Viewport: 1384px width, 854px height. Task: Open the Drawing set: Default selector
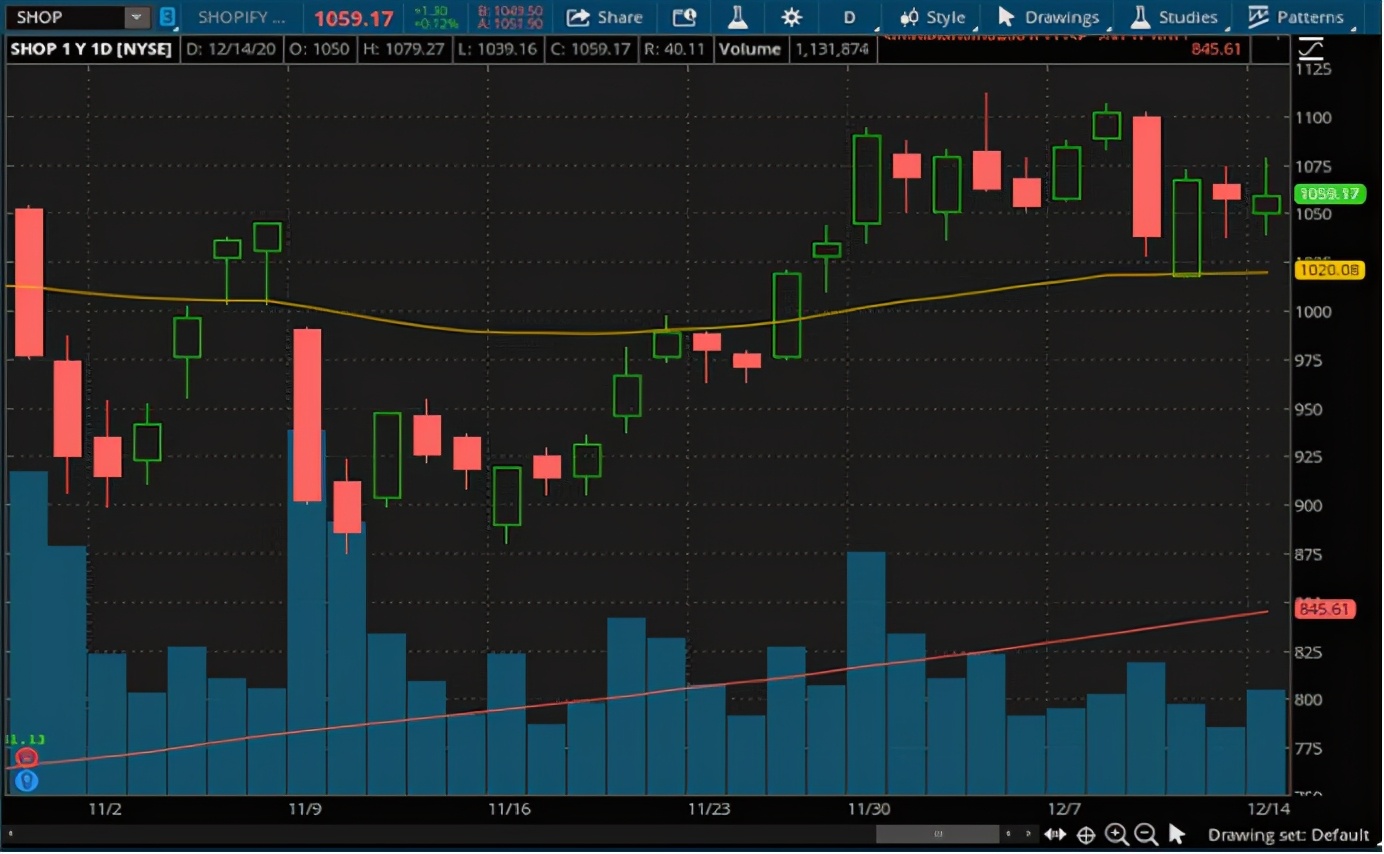tap(1288, 834)
